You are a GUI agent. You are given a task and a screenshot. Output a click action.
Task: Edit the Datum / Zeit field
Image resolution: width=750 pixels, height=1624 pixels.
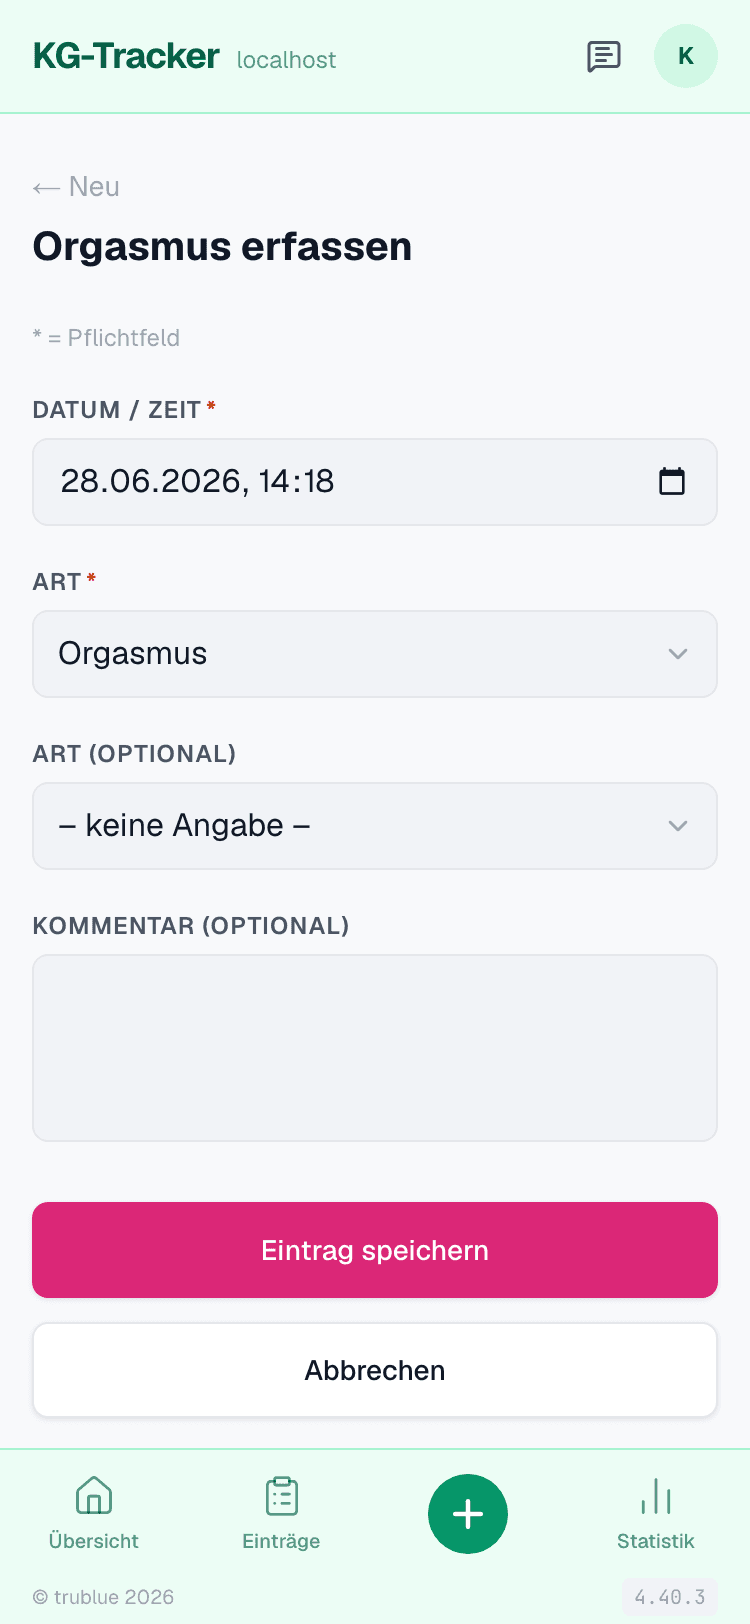coord(375,482)
